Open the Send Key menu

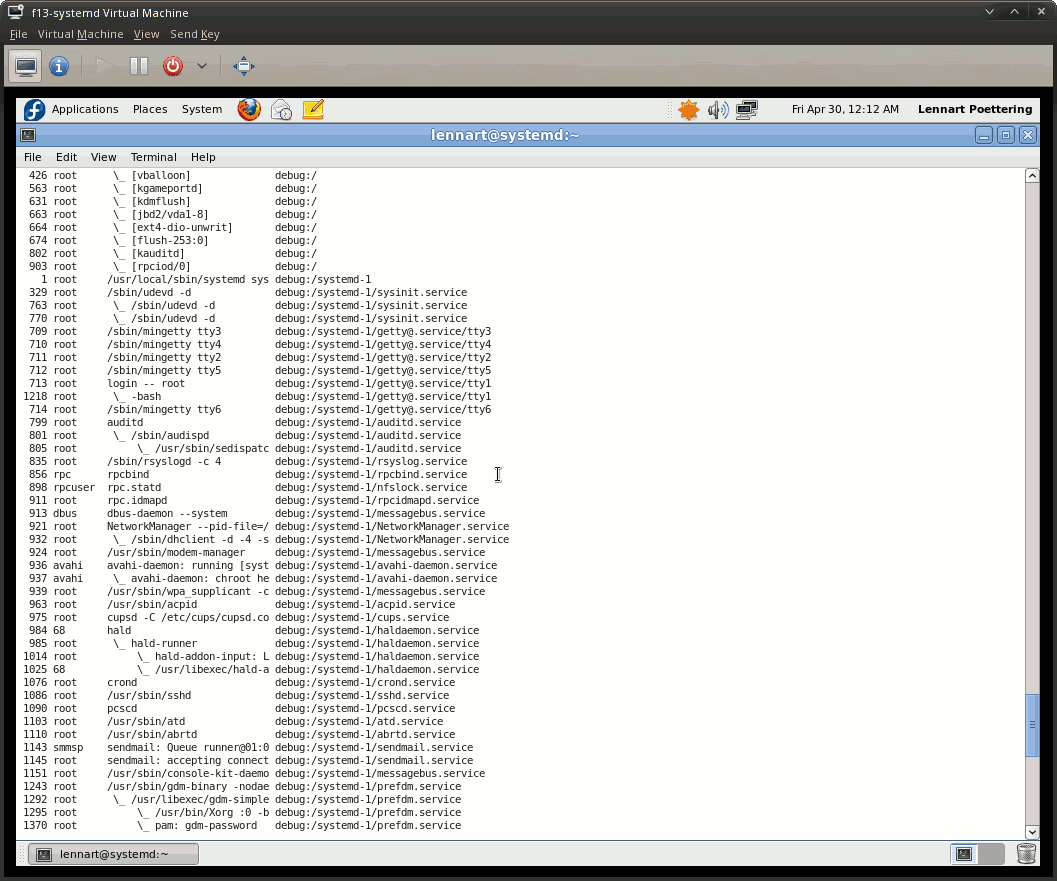(x=194, y=34)
